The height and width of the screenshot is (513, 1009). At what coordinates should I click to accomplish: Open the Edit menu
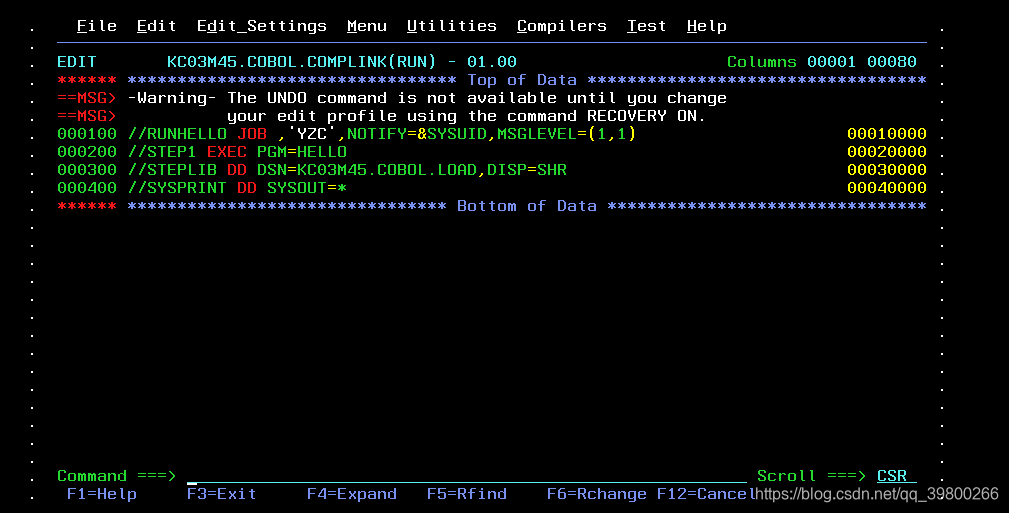click(x=156, y=26)
